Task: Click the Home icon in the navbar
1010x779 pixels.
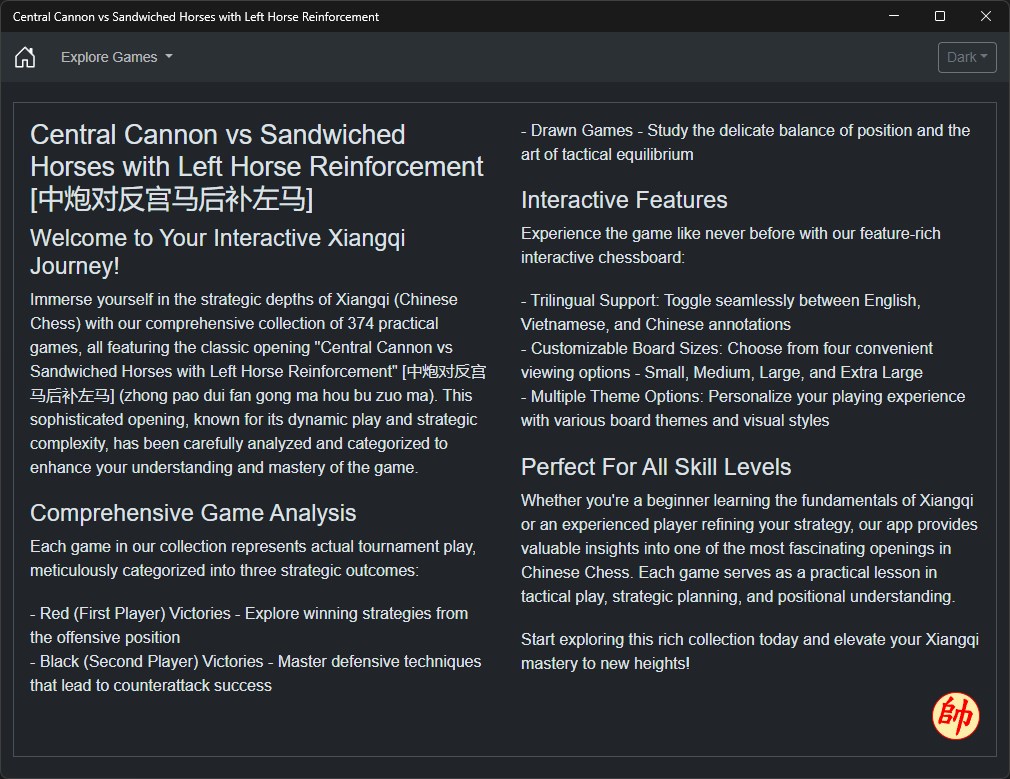Action: pos(25,57)
